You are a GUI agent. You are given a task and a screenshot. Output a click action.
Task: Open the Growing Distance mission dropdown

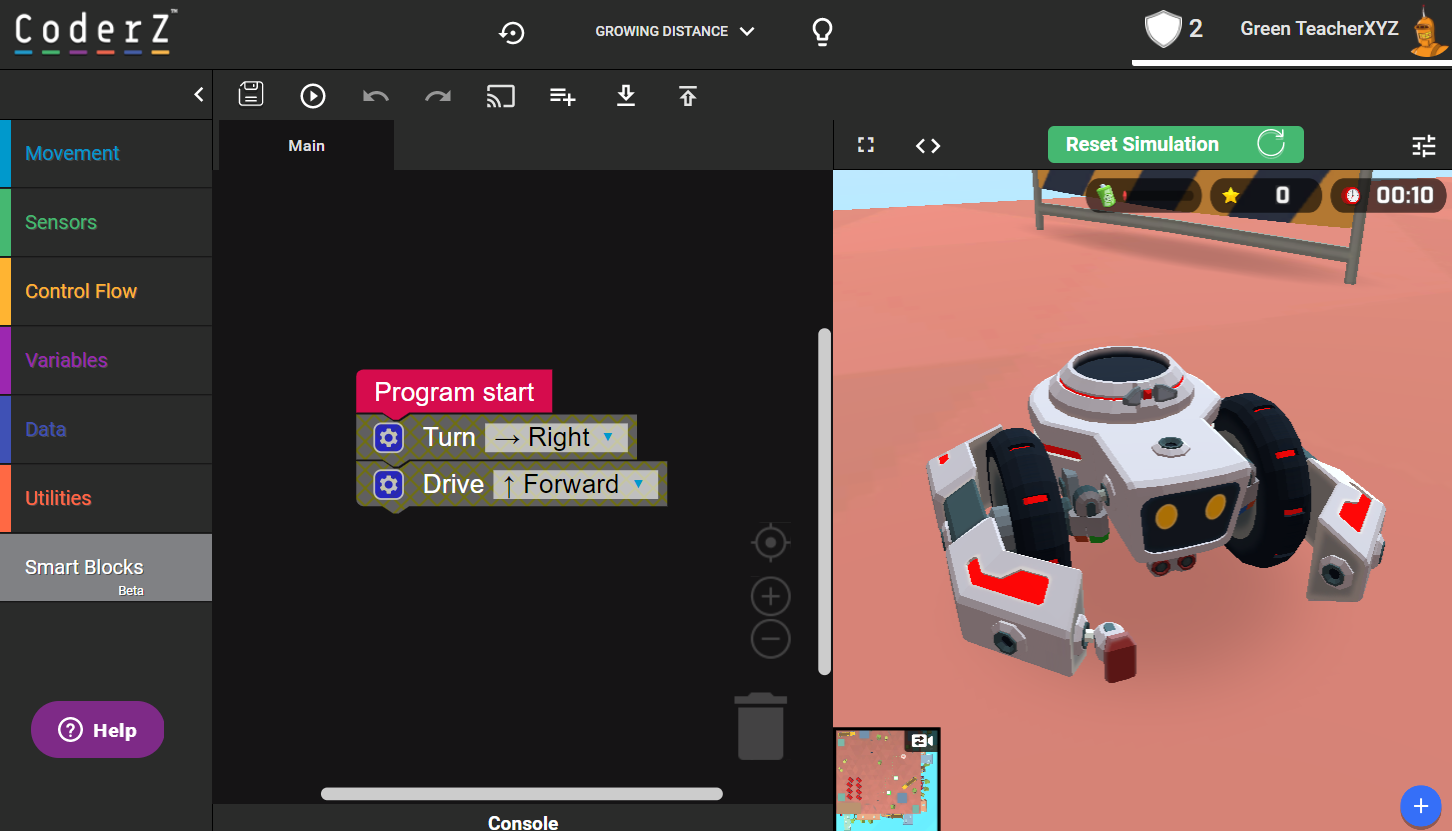[x=674, y=32]
